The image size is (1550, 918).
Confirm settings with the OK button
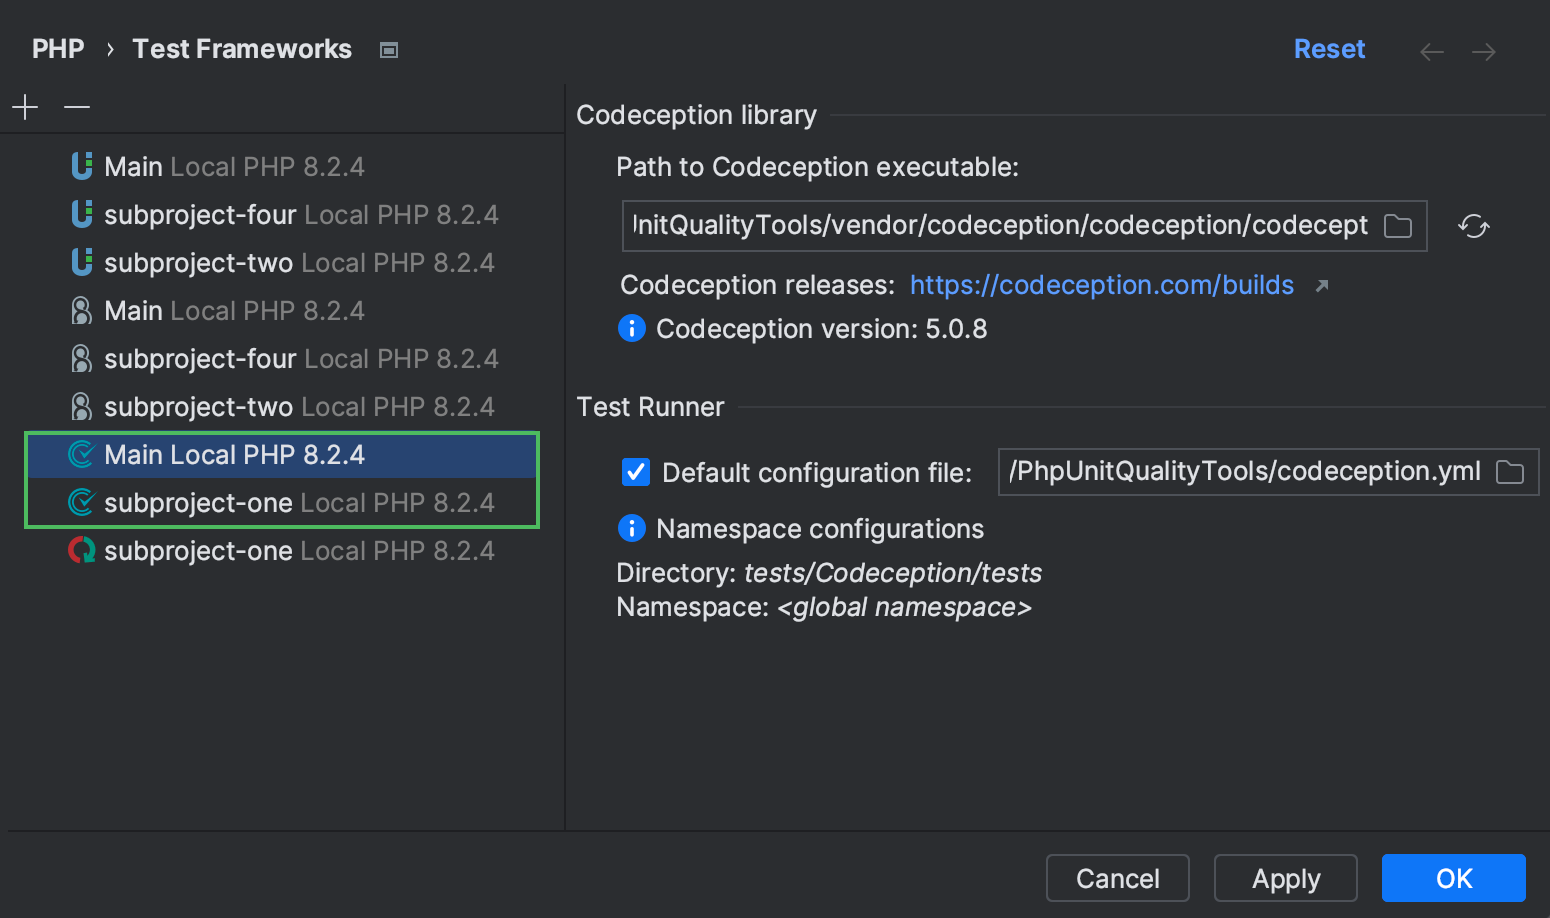pyautogui.click(x=1453, y=878)
